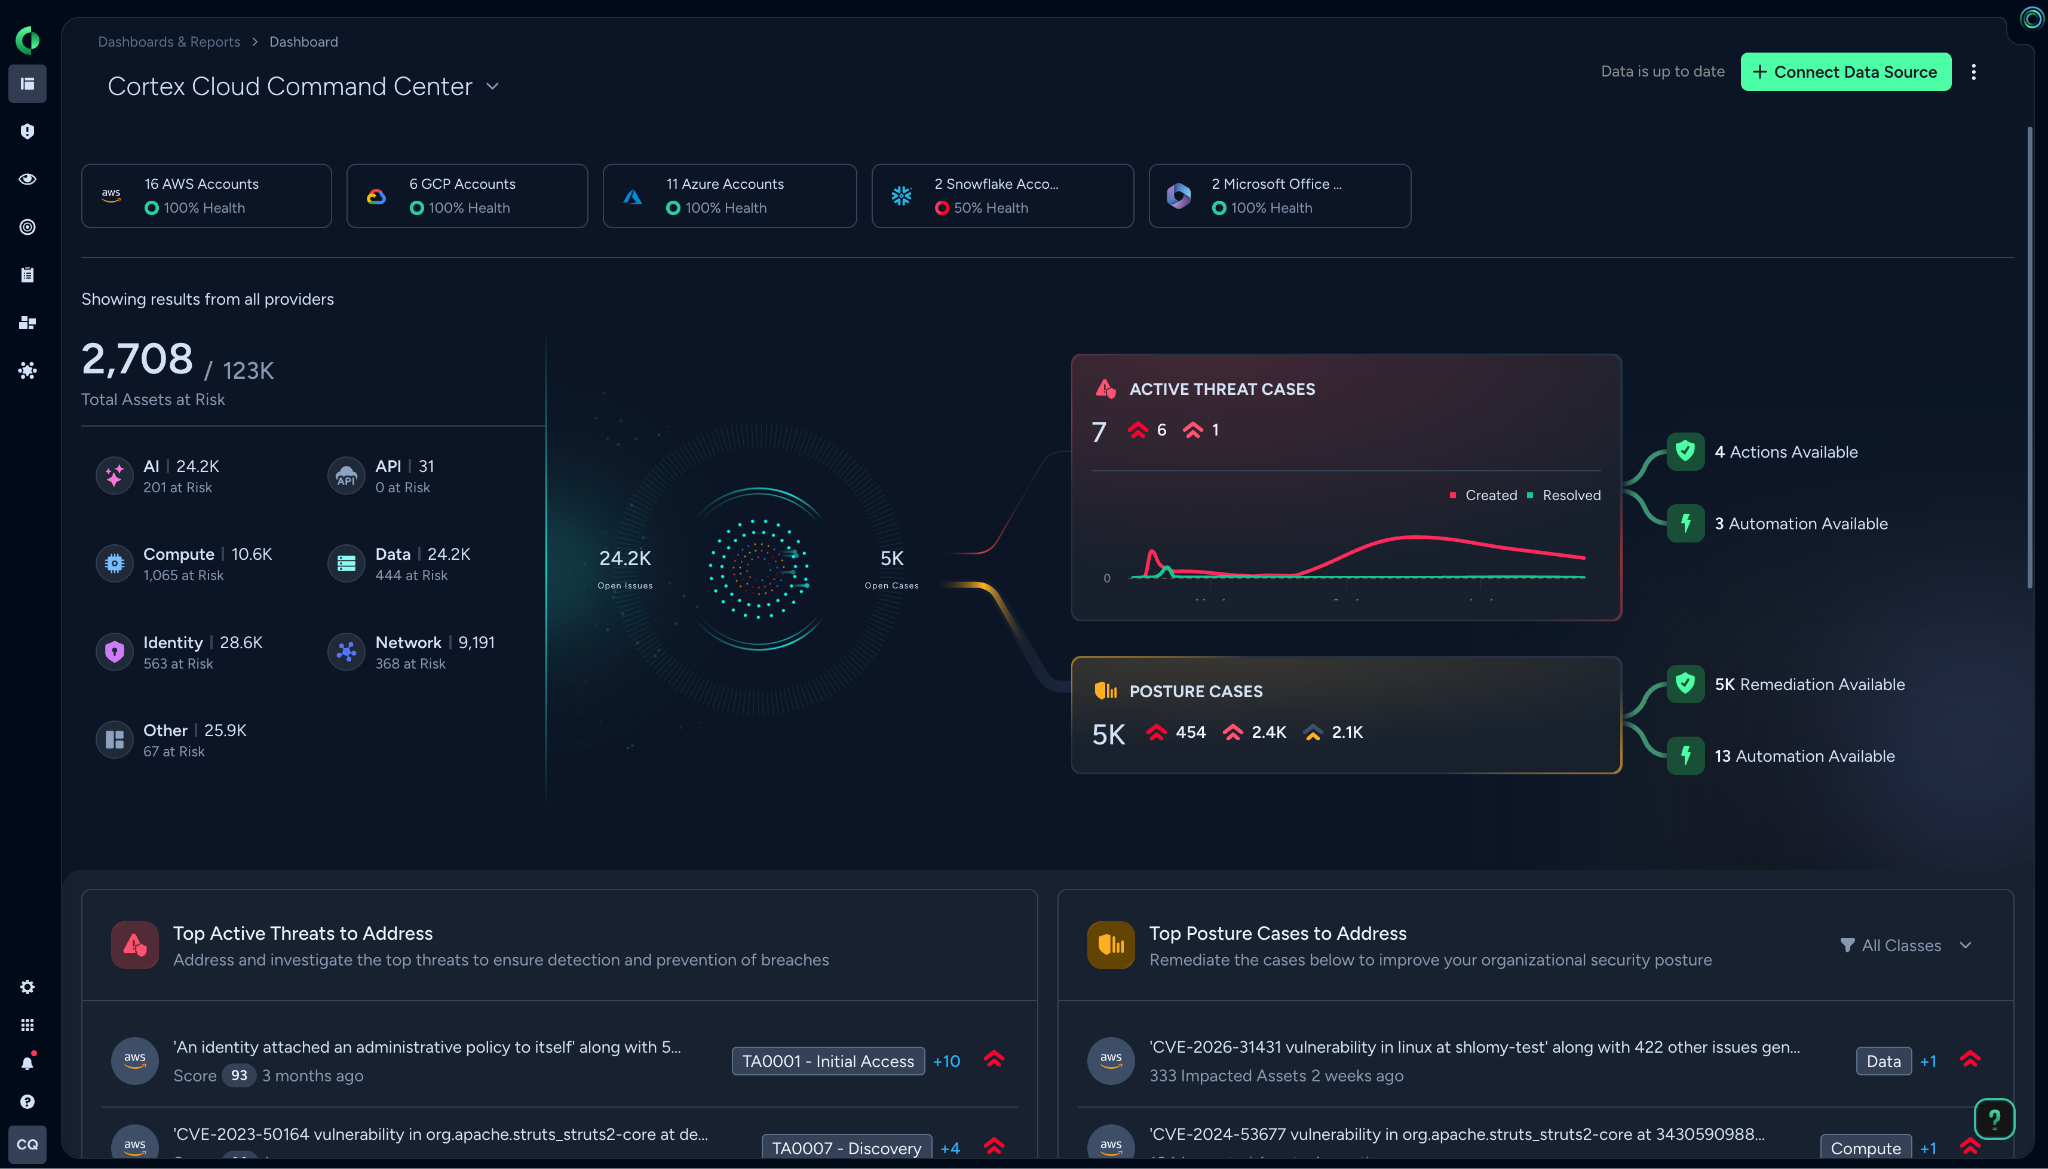Click the 454 critical posture cases count
The height and width of the screenshot is (1169, 2048).
pos(1176,732)
